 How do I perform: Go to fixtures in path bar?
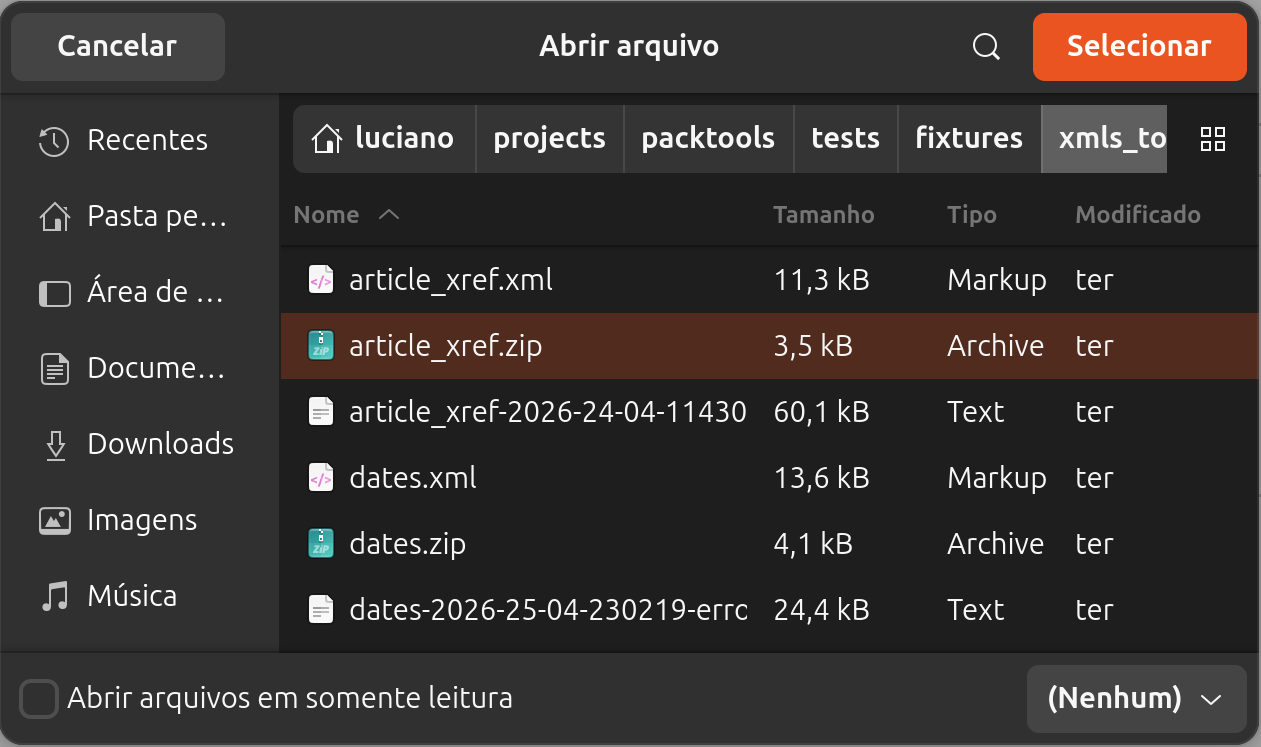pos(969,139)
